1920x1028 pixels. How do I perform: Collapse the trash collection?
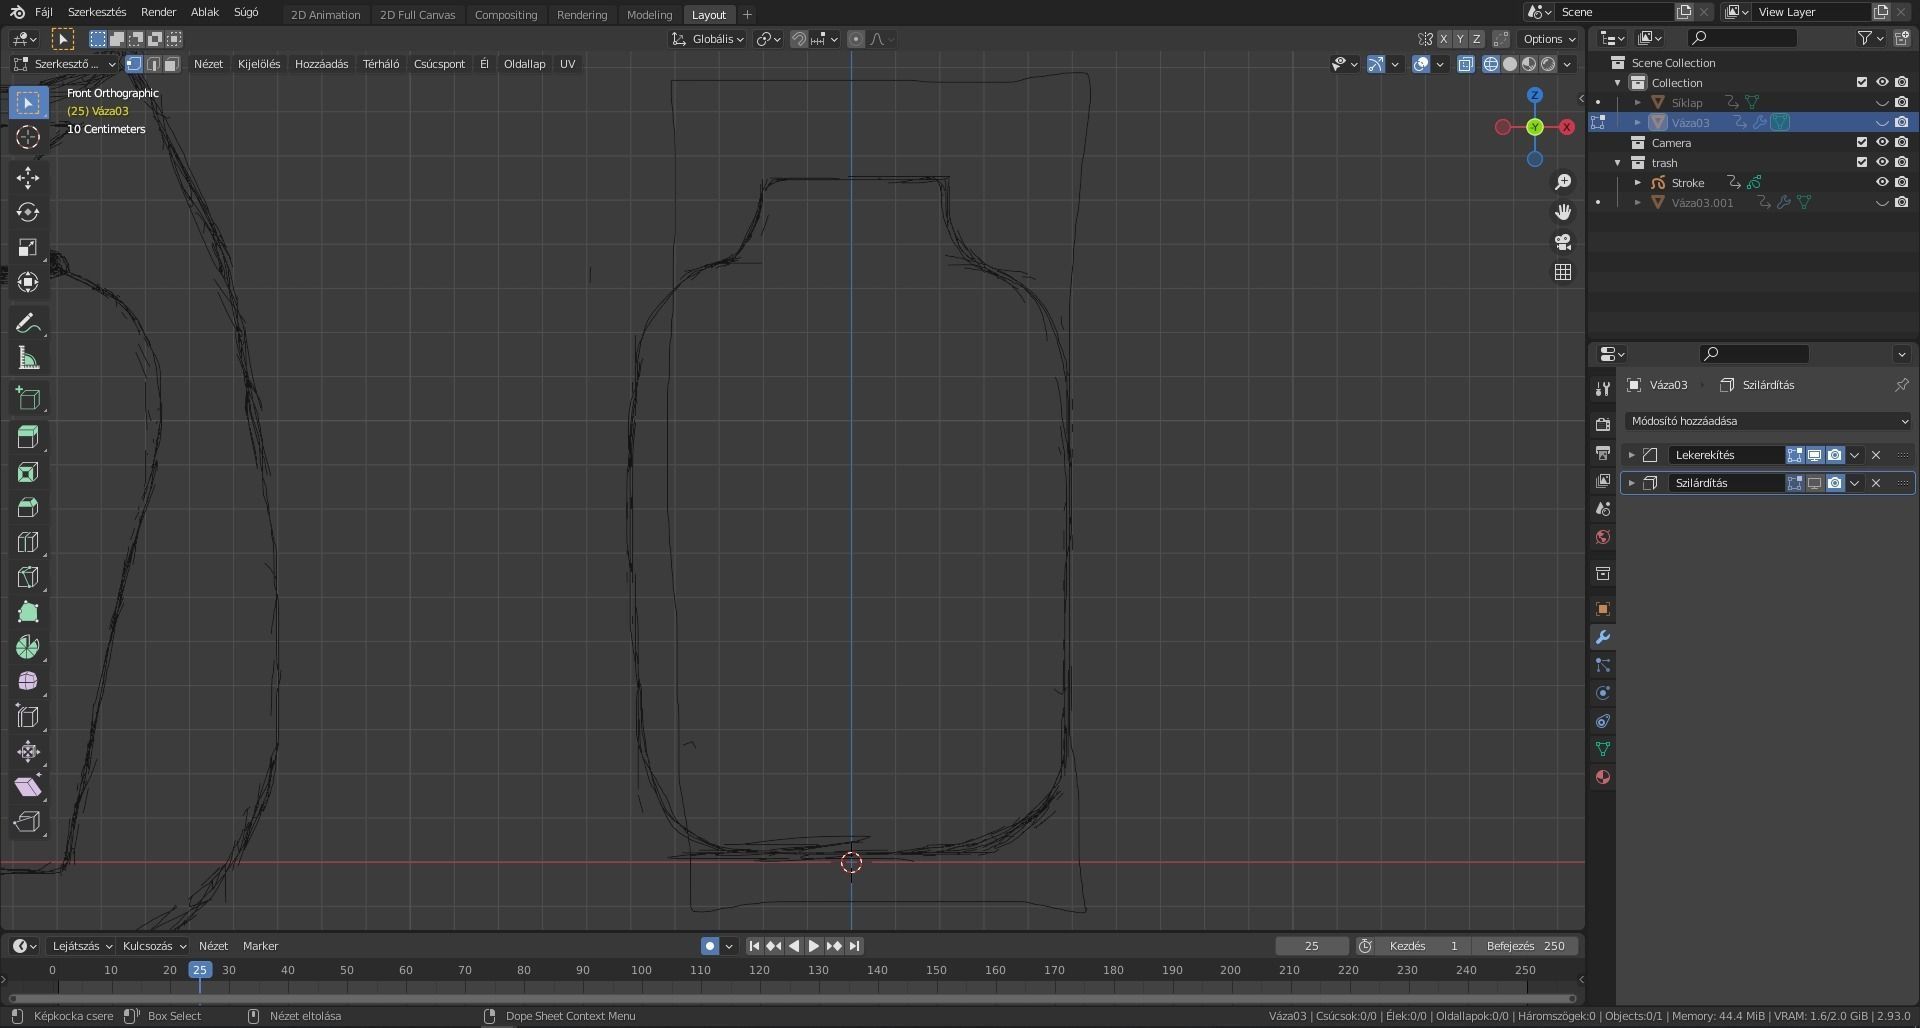click(x=1618, y=162)
